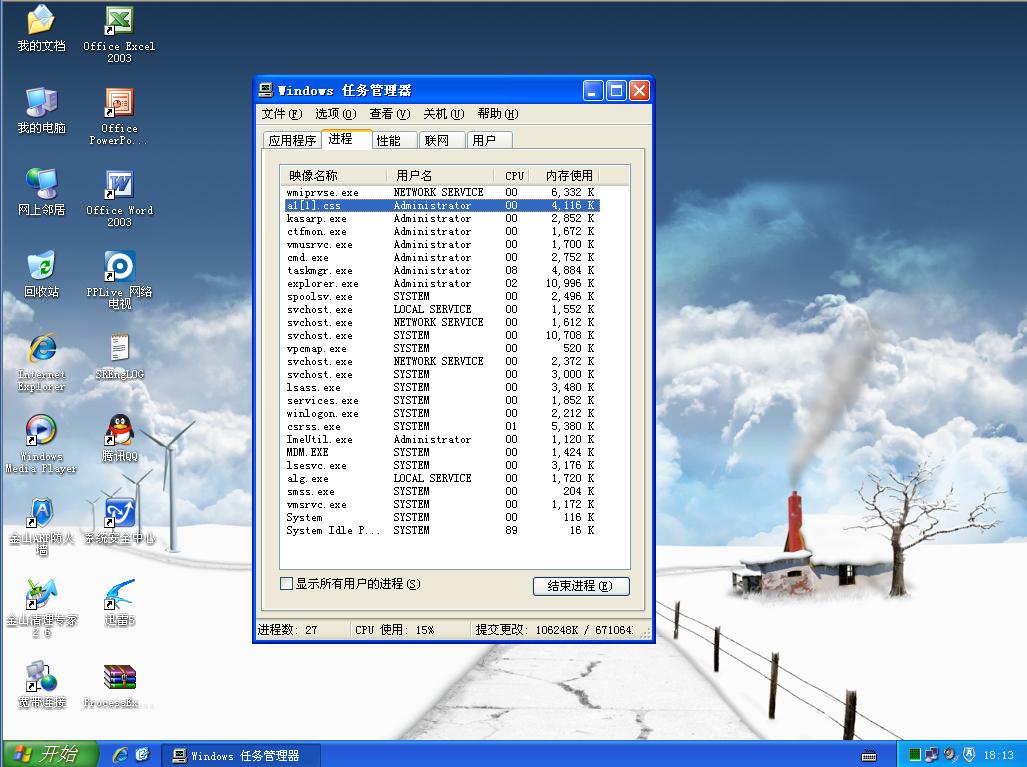Select the cmd.exe process row
Image resolution: width=1027 pixels, height=767 pixels.
click(x=441, y=257)
